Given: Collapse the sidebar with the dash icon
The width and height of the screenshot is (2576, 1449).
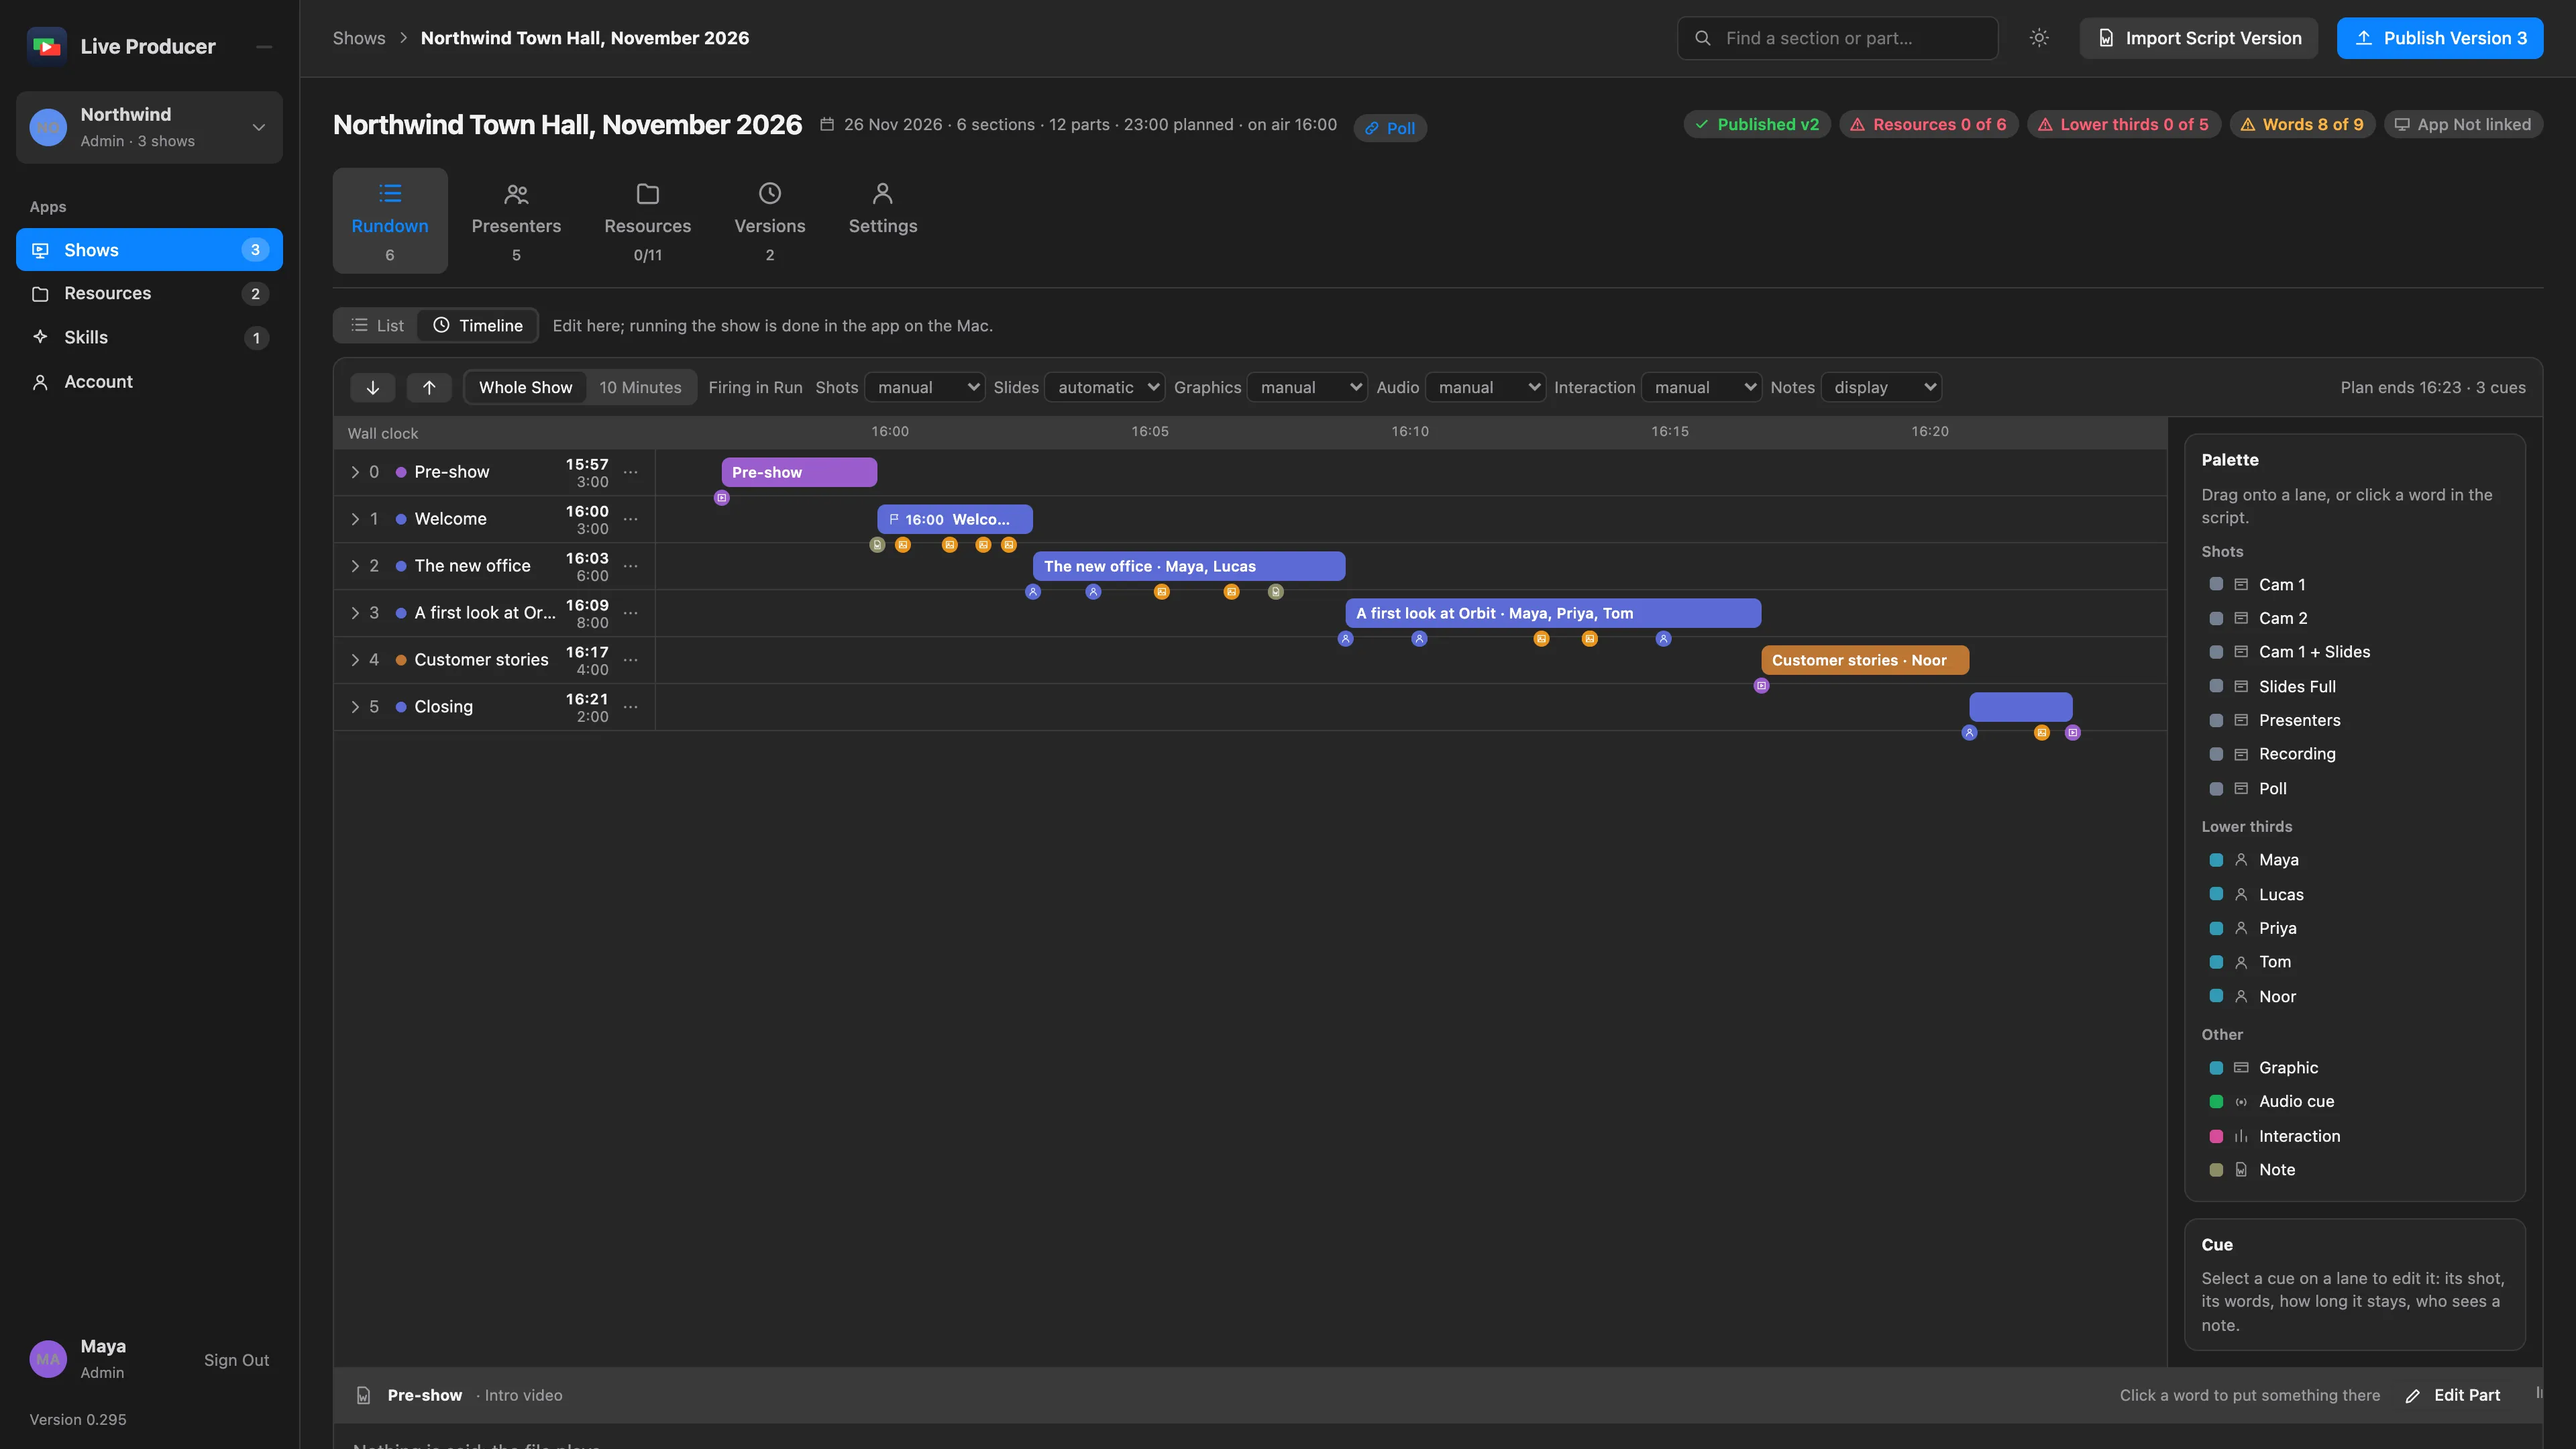Looking at the screenshot, I should [x=264, y=46].
